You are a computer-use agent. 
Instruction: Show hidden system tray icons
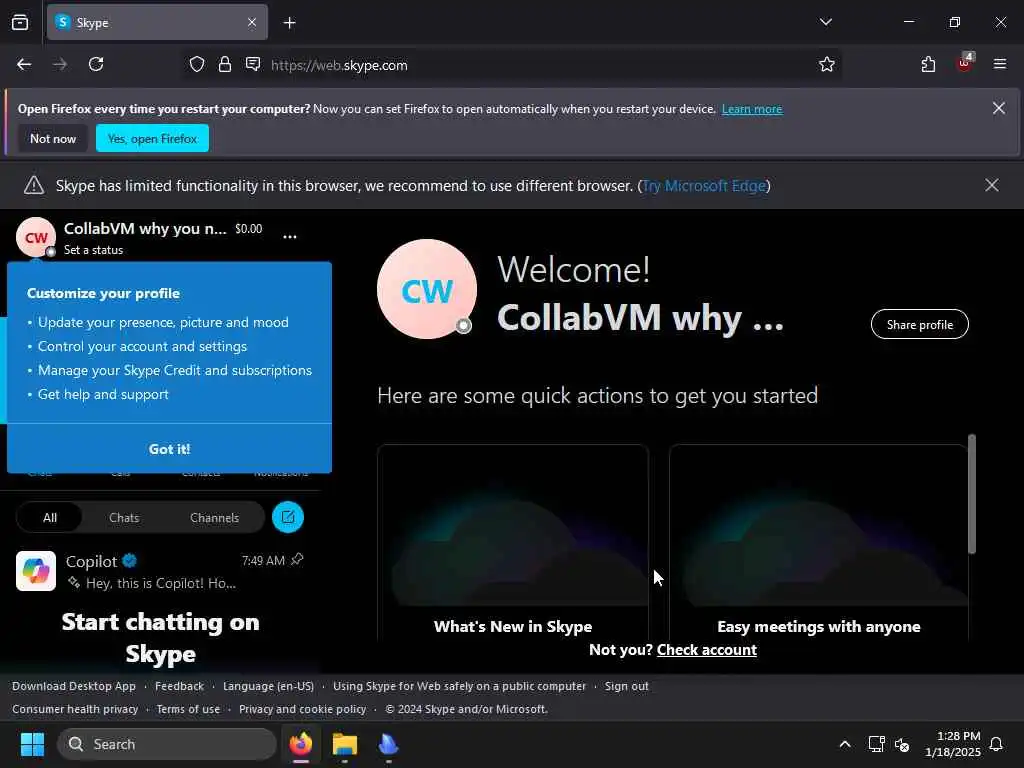(x=844, y=744)
